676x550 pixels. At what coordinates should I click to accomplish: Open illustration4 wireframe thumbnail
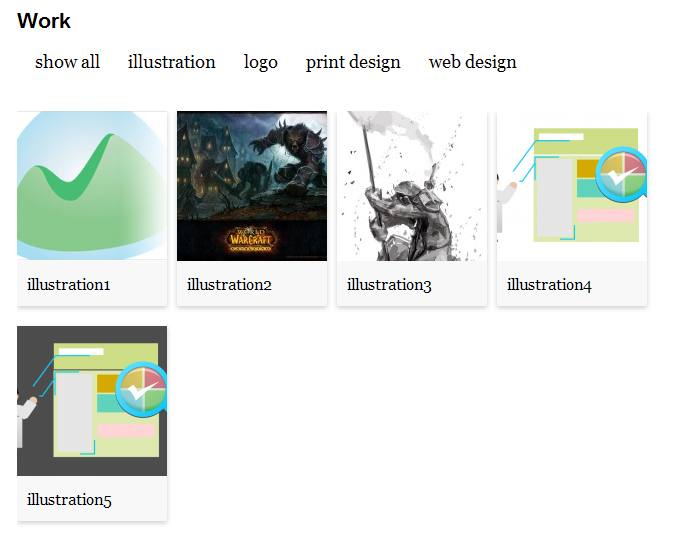tap(572, 186)
